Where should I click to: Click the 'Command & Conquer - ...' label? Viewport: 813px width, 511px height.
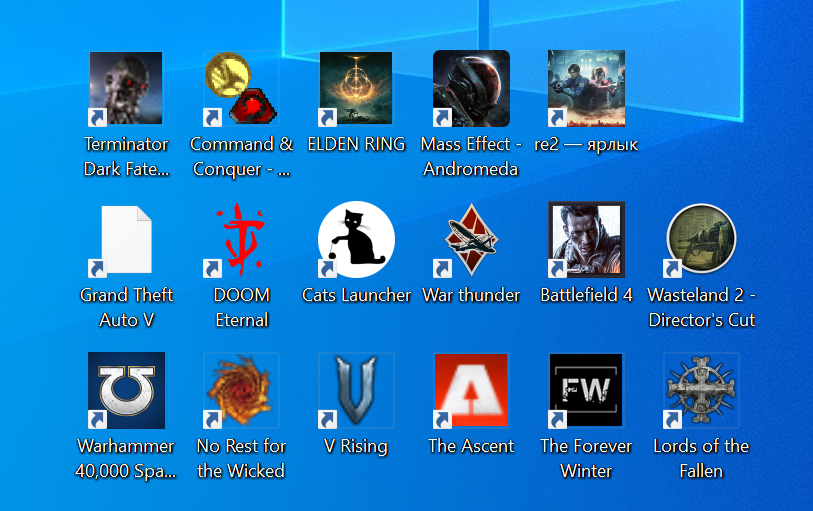[x=242, y=157]
